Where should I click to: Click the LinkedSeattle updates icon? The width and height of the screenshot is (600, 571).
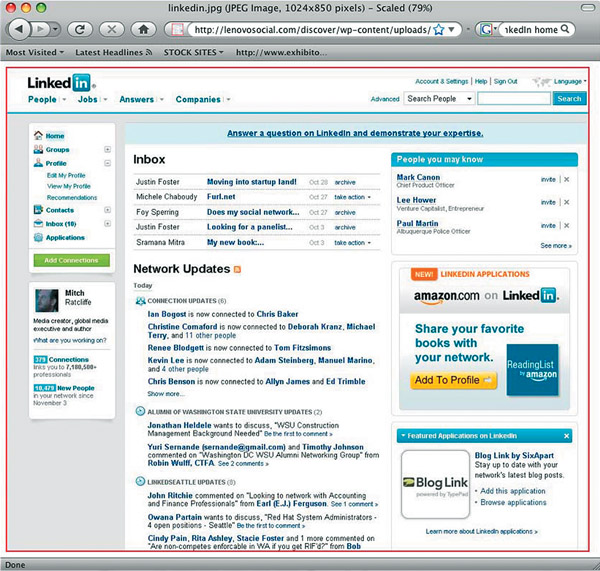140,481
